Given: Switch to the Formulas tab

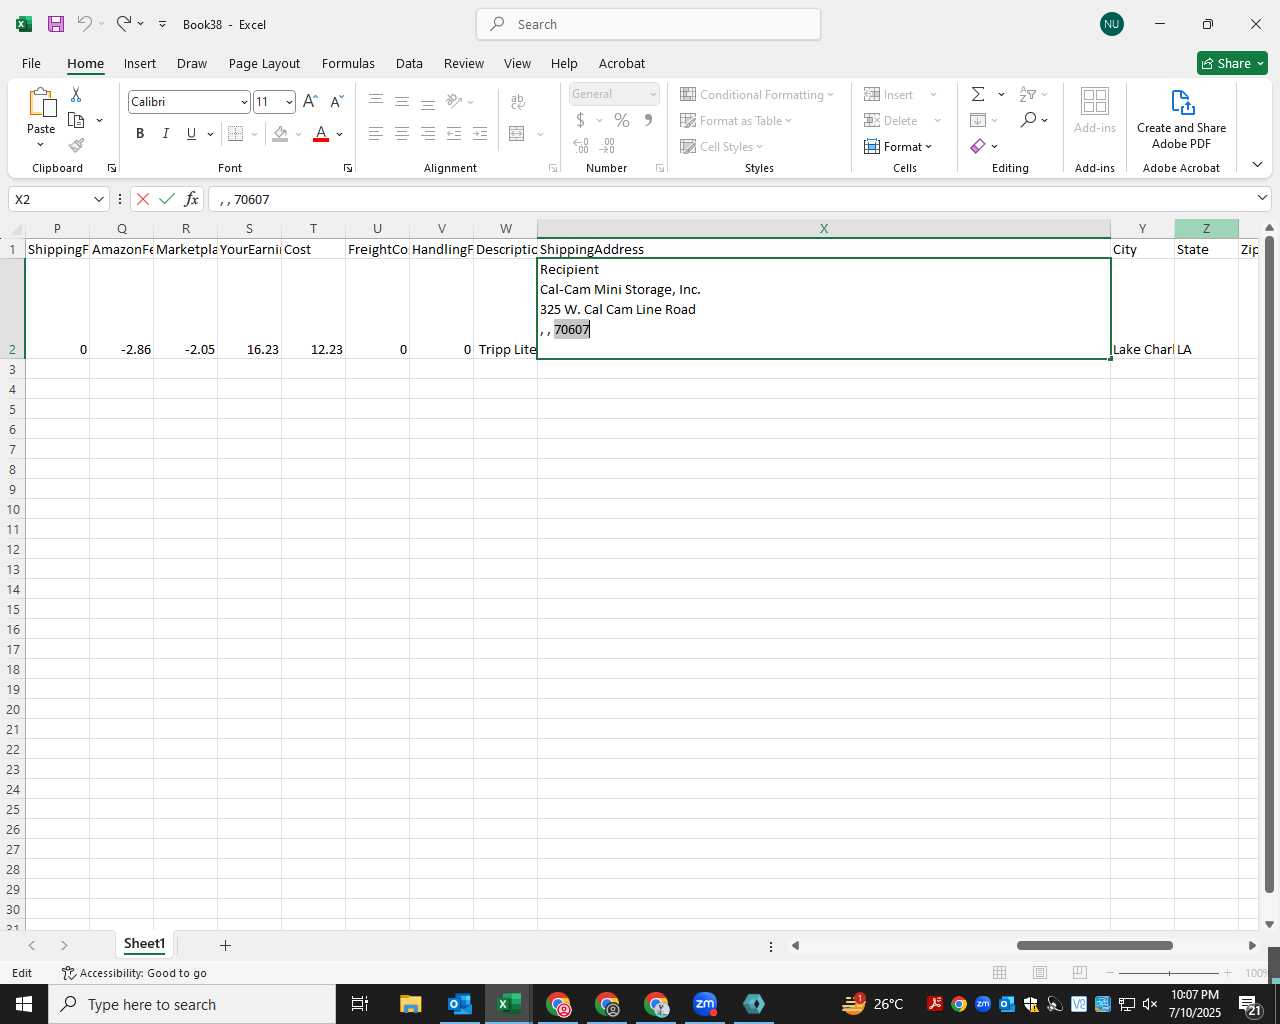Looking at the screenshot, I should tap(348, 63).
